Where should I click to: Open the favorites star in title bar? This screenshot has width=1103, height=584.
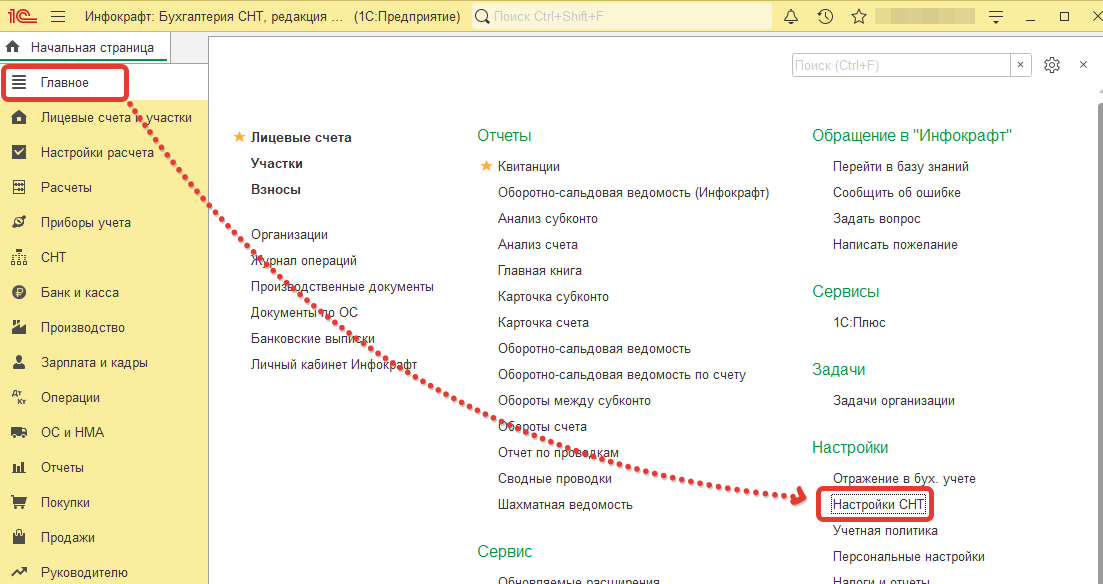[858, 17]
